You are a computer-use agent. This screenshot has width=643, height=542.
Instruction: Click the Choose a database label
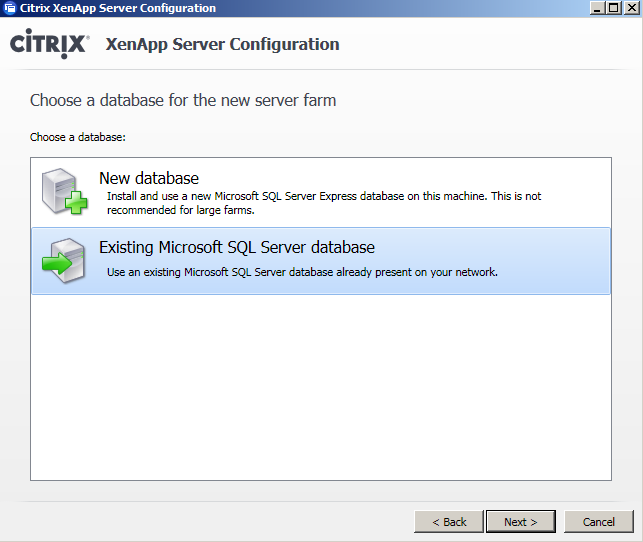78,137
